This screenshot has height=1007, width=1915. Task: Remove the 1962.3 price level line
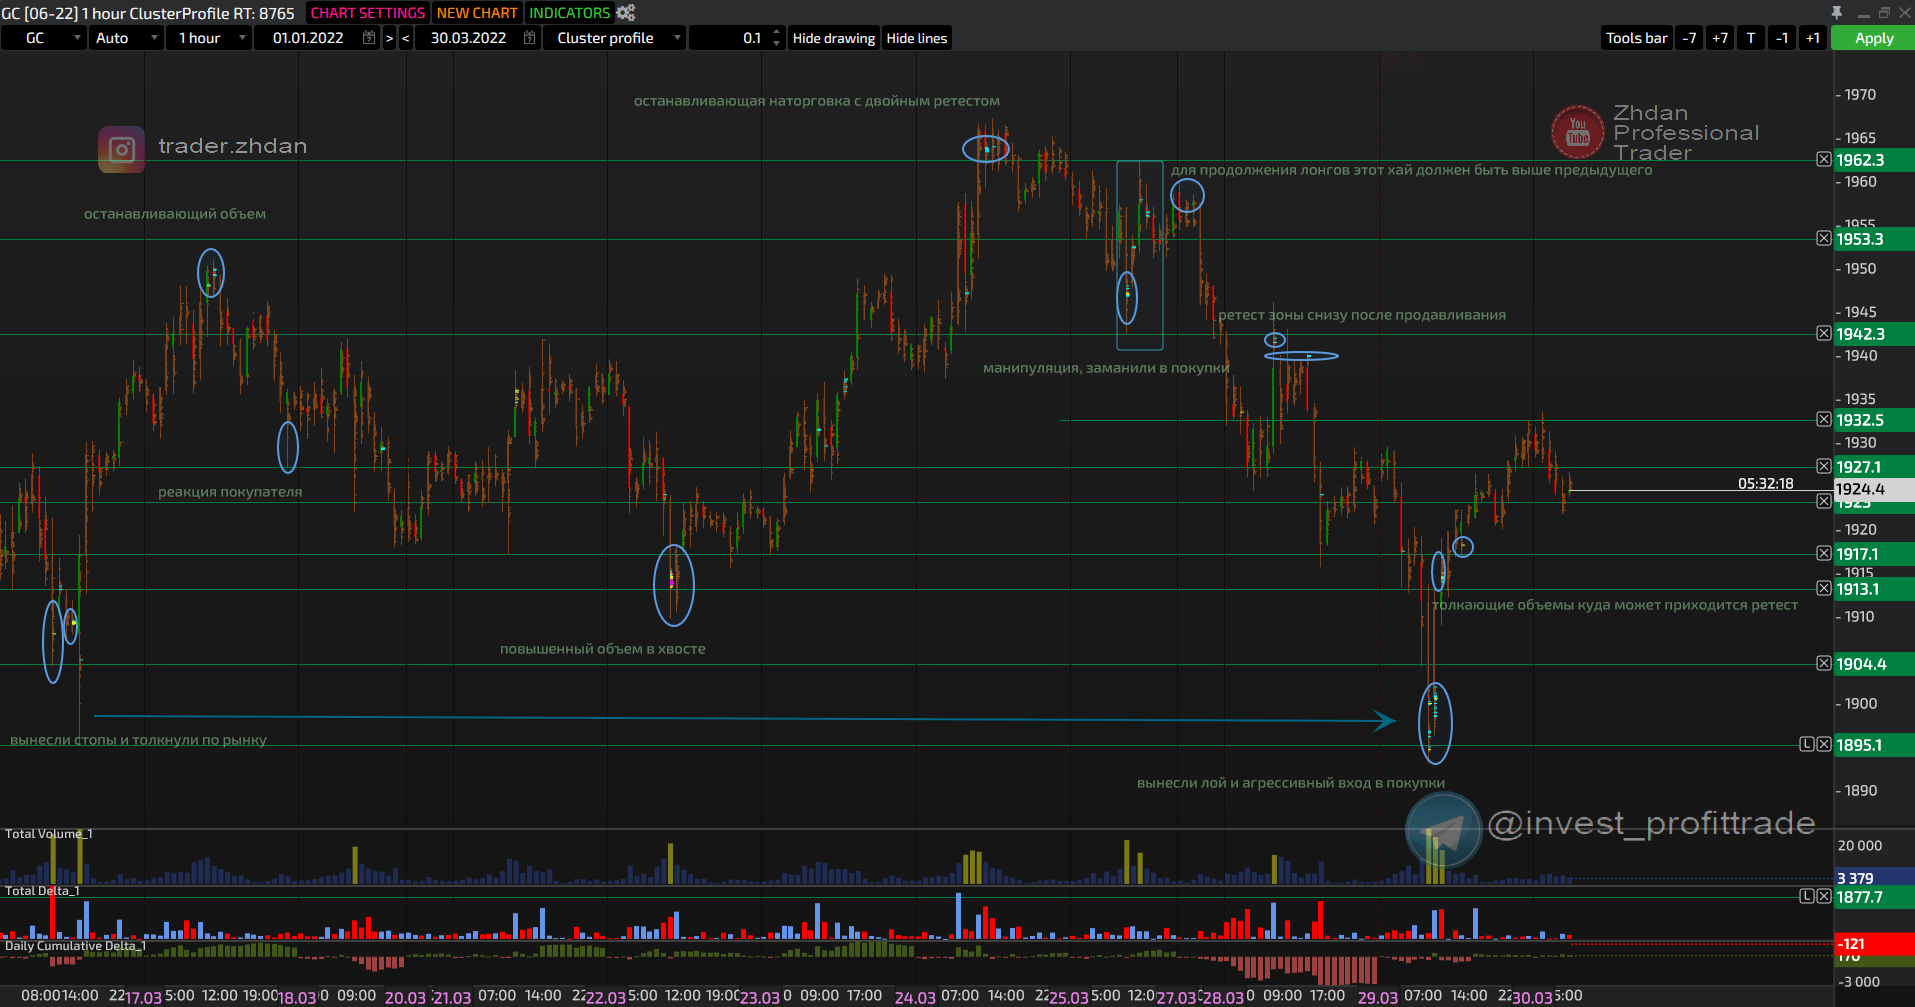click(x=1824, y=160)
